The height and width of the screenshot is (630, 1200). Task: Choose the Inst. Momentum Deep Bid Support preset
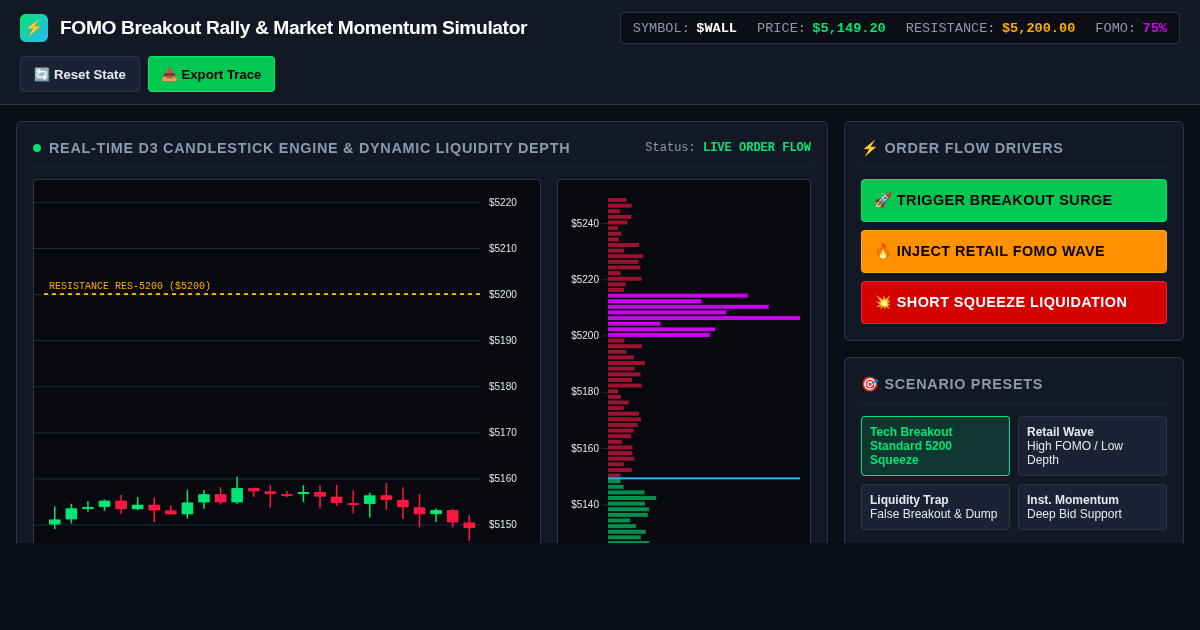[1092, 507]
